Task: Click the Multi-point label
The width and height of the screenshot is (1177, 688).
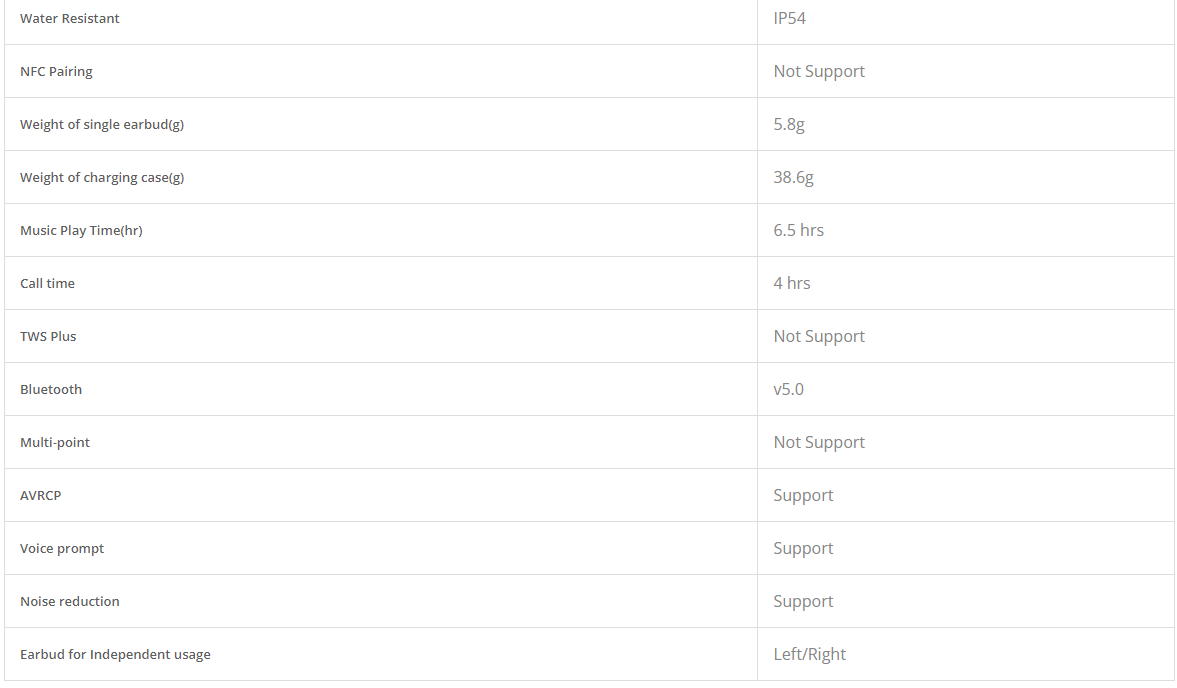Action: (x=55, y=443)
